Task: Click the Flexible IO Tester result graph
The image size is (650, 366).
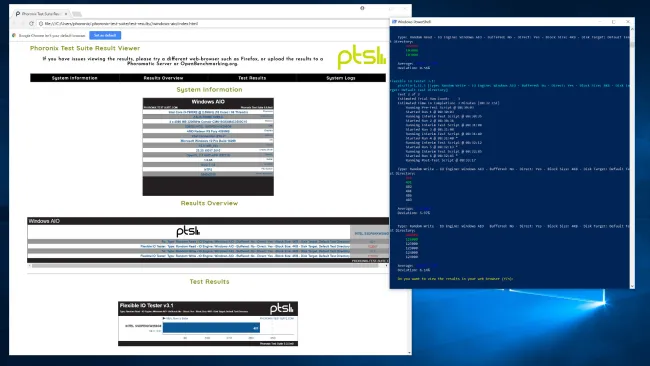Action: 208,324
